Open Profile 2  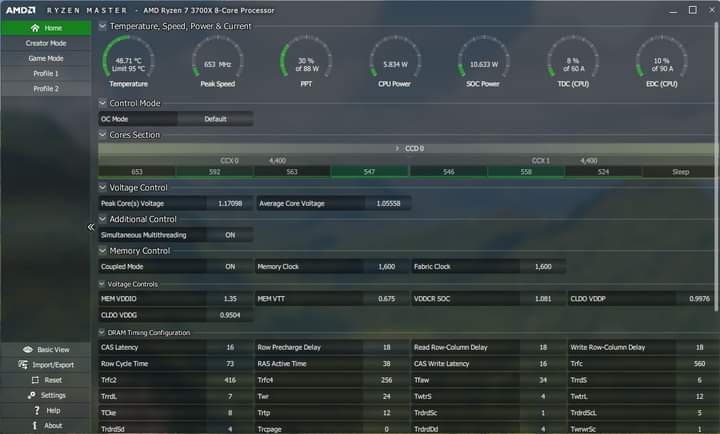(x=46, y=89)
